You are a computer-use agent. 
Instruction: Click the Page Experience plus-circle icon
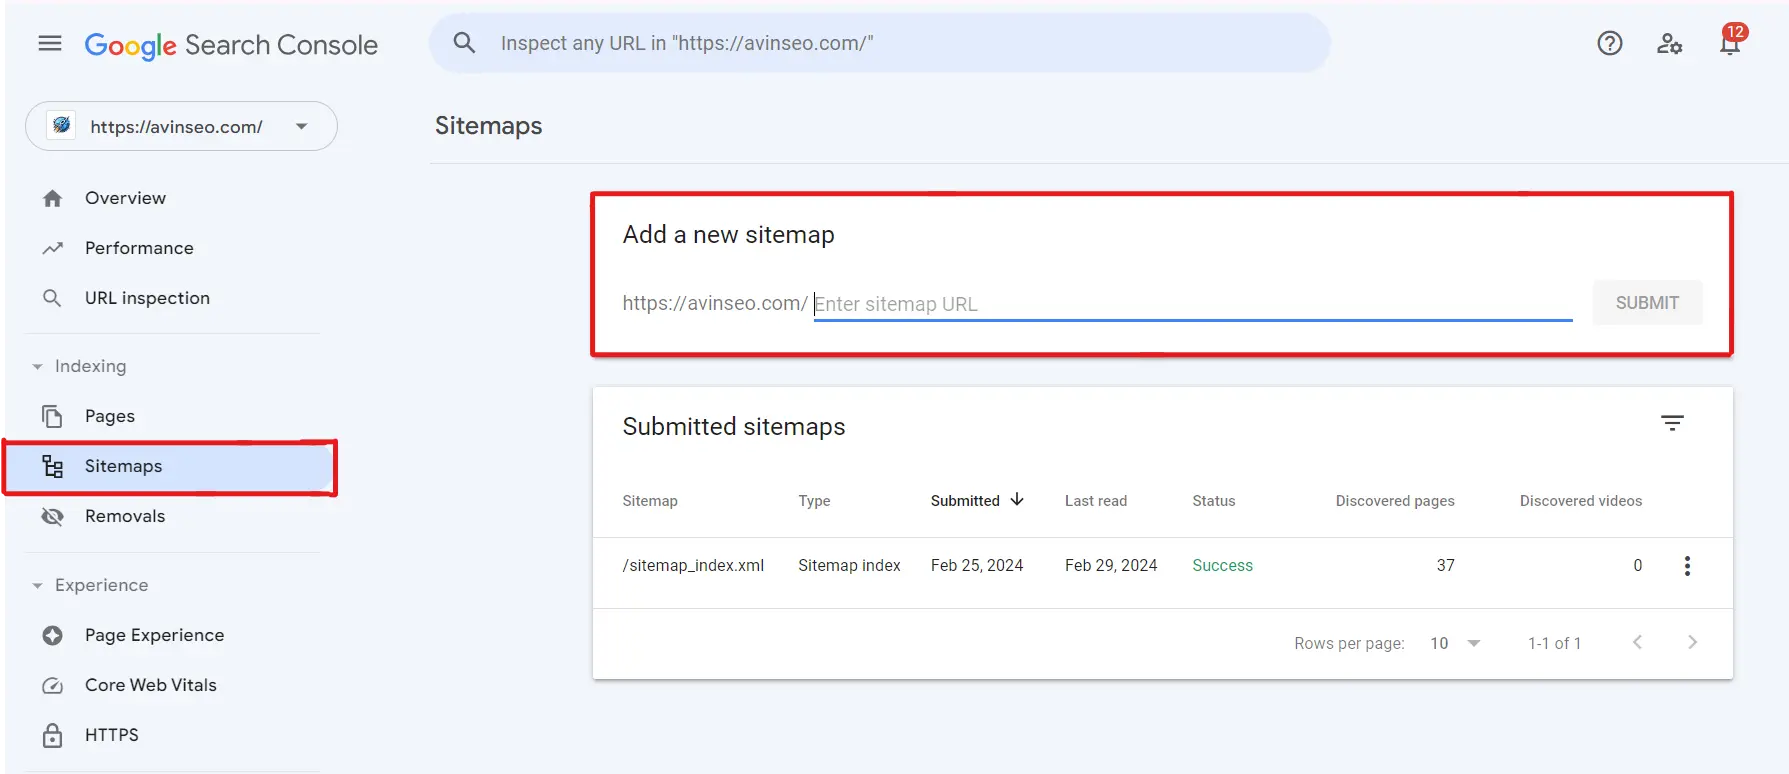click(x=53, y=635)
